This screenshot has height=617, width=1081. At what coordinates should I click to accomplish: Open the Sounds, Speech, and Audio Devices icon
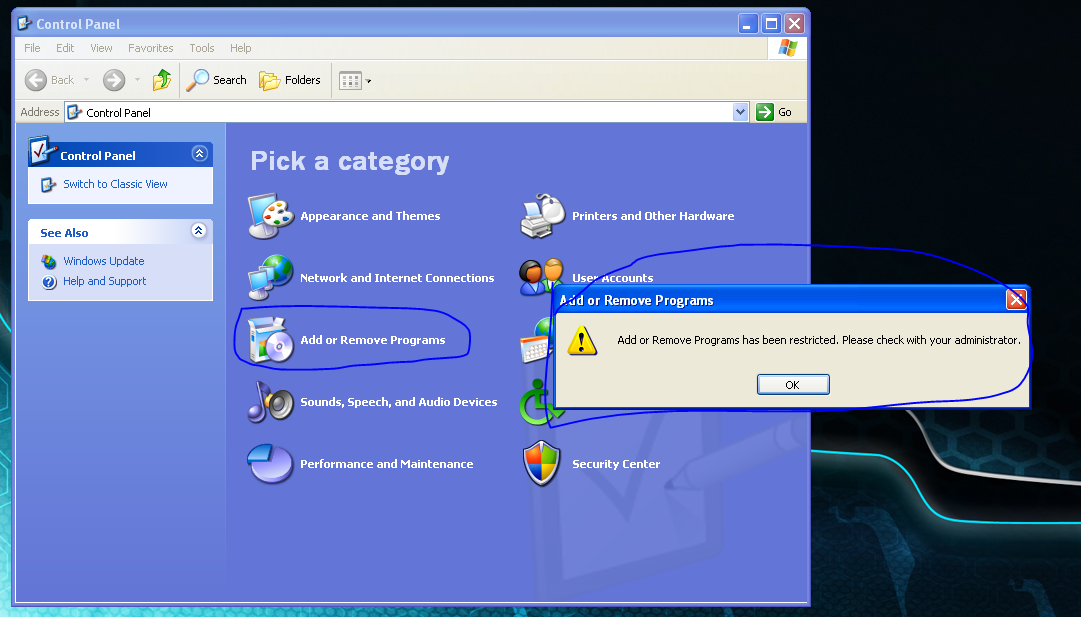[x=271, y=402]
